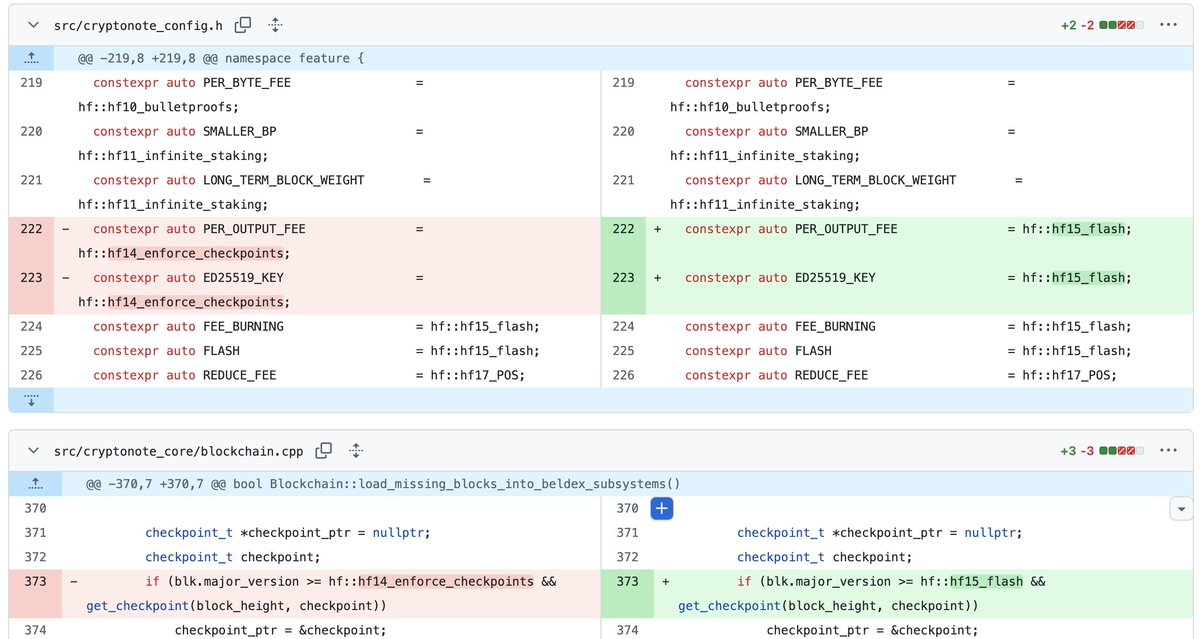Expand lines below line 226 in cryptonote_config.h
This screenshot has width=1200, height=639.
click(31, 400)
